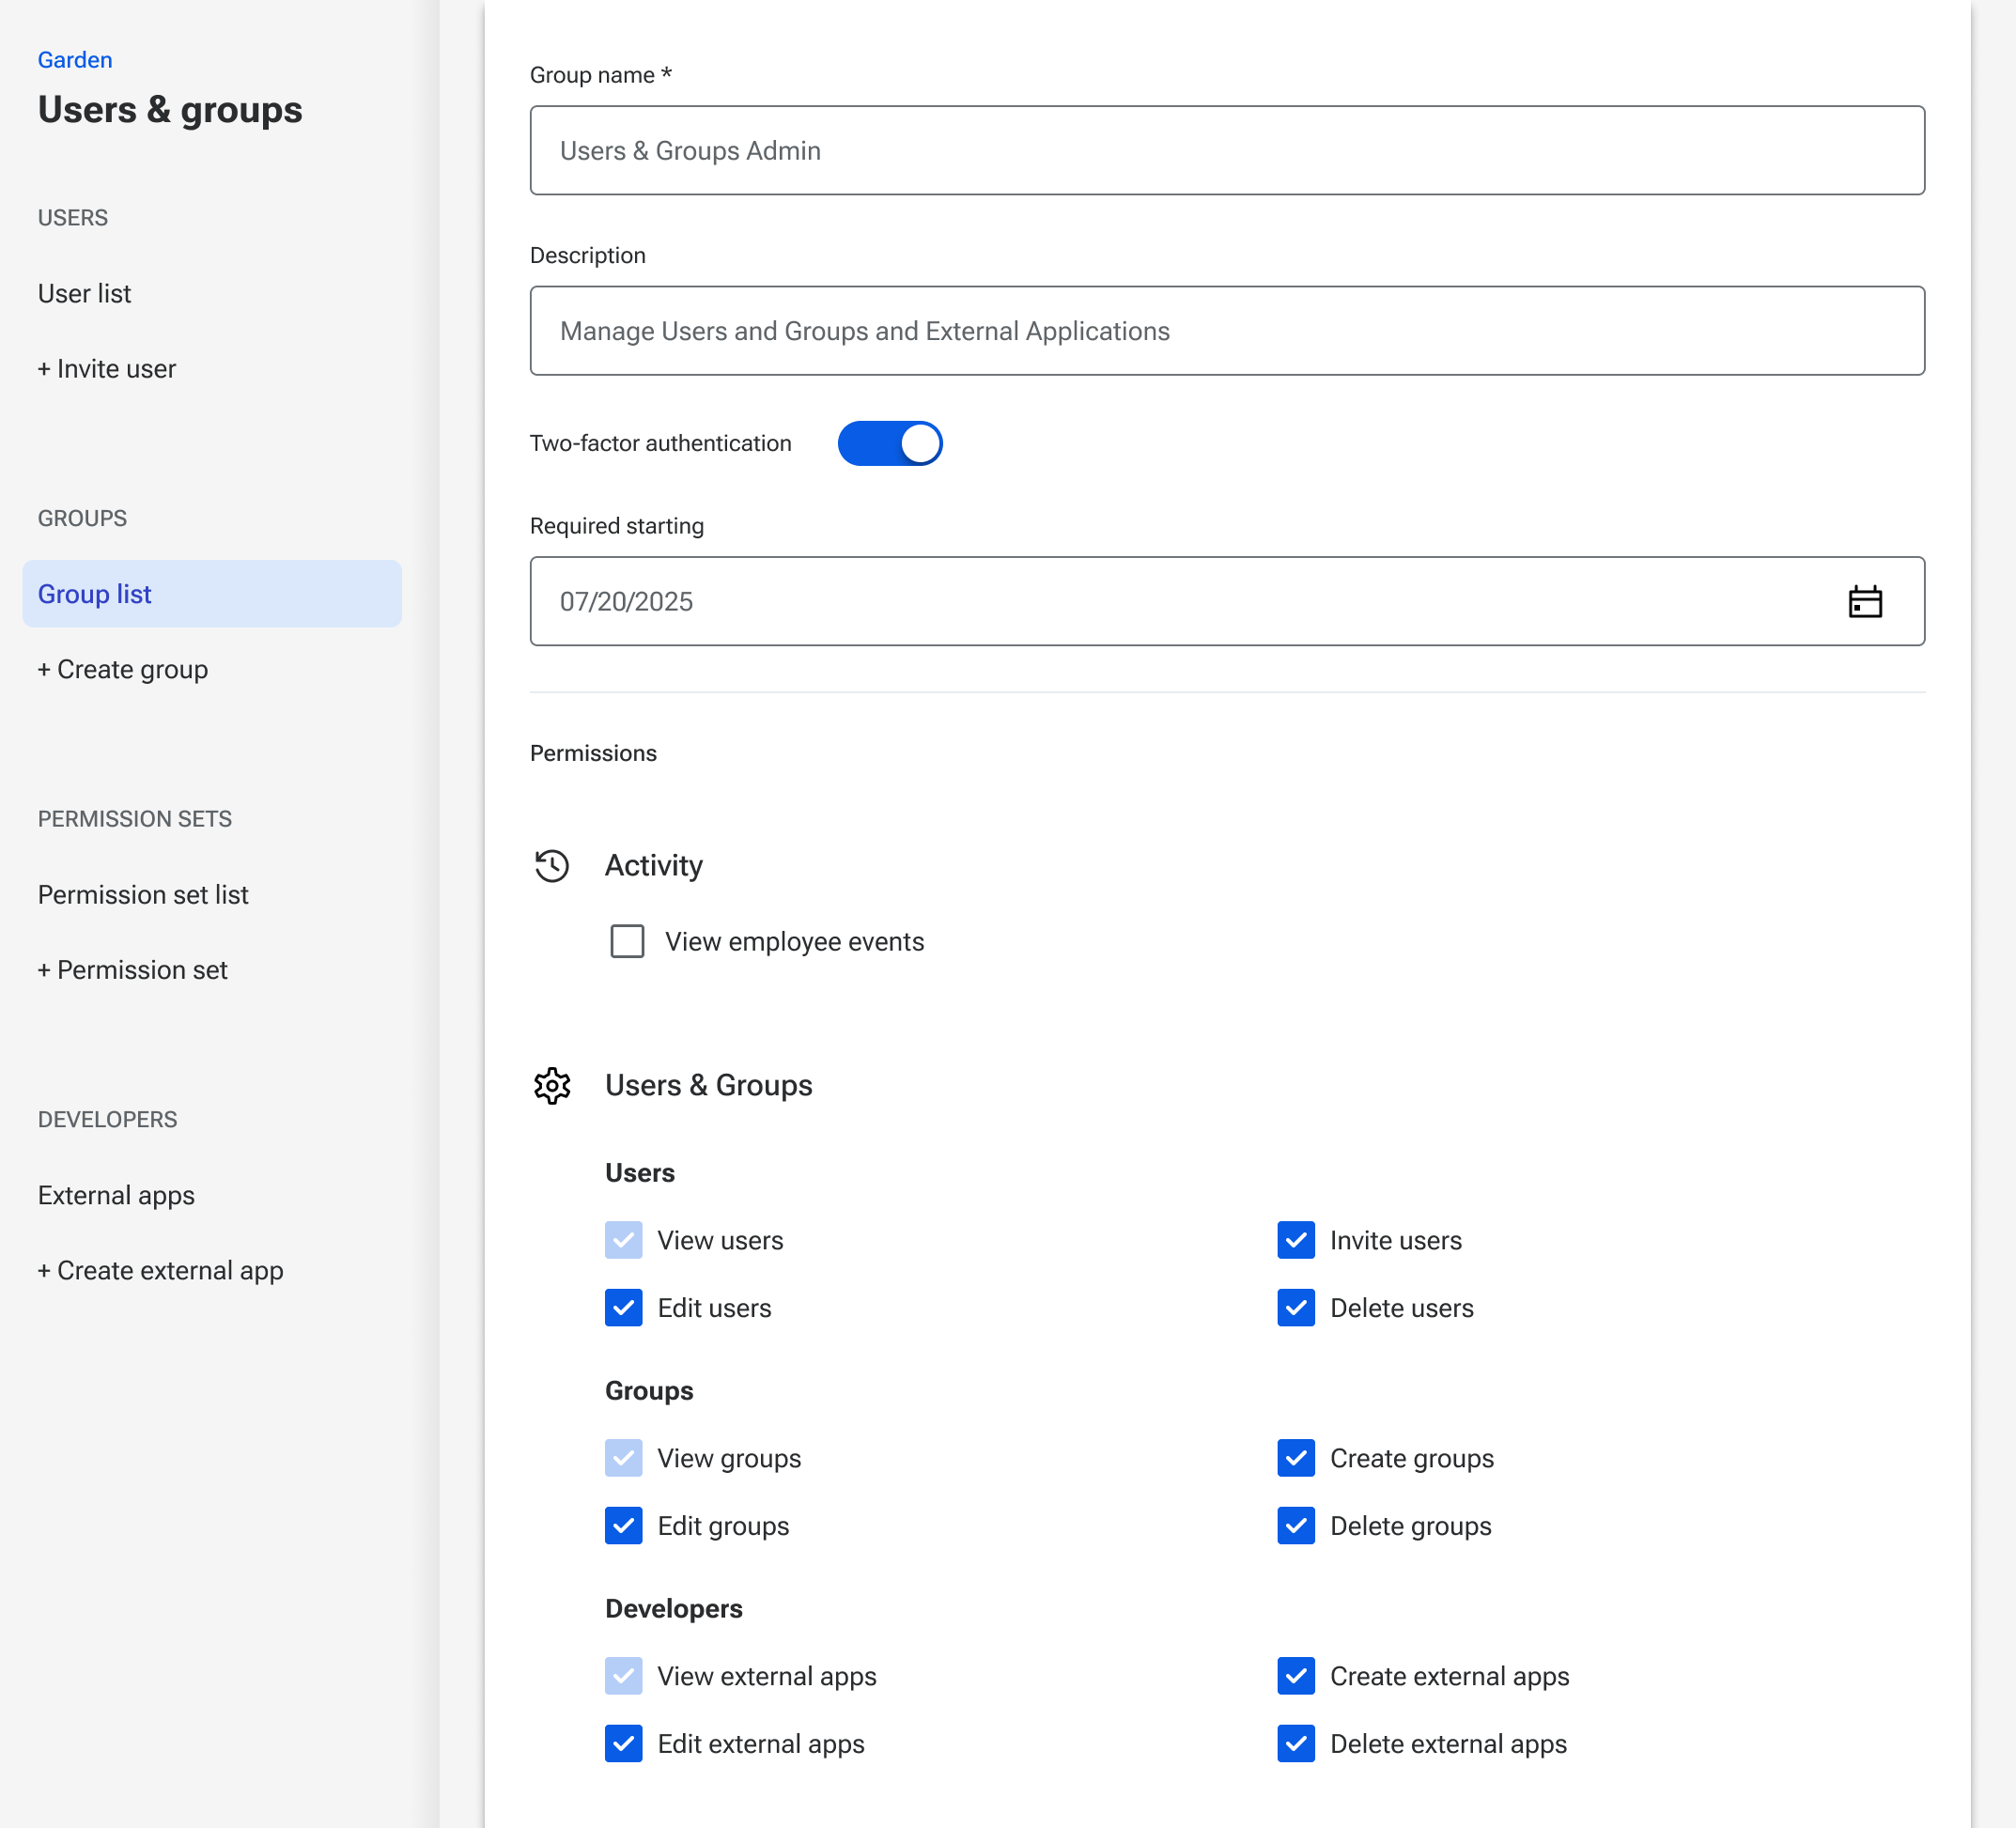Check the View employee events checkbox

click(627, 941)
